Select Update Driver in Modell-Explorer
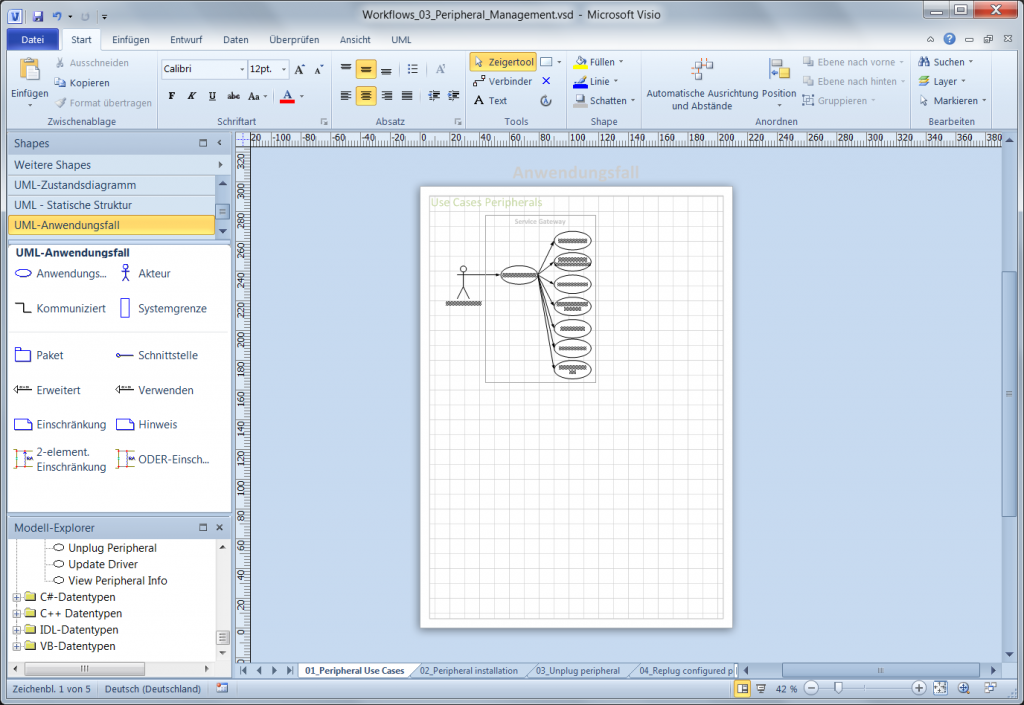 pos(103,564)
